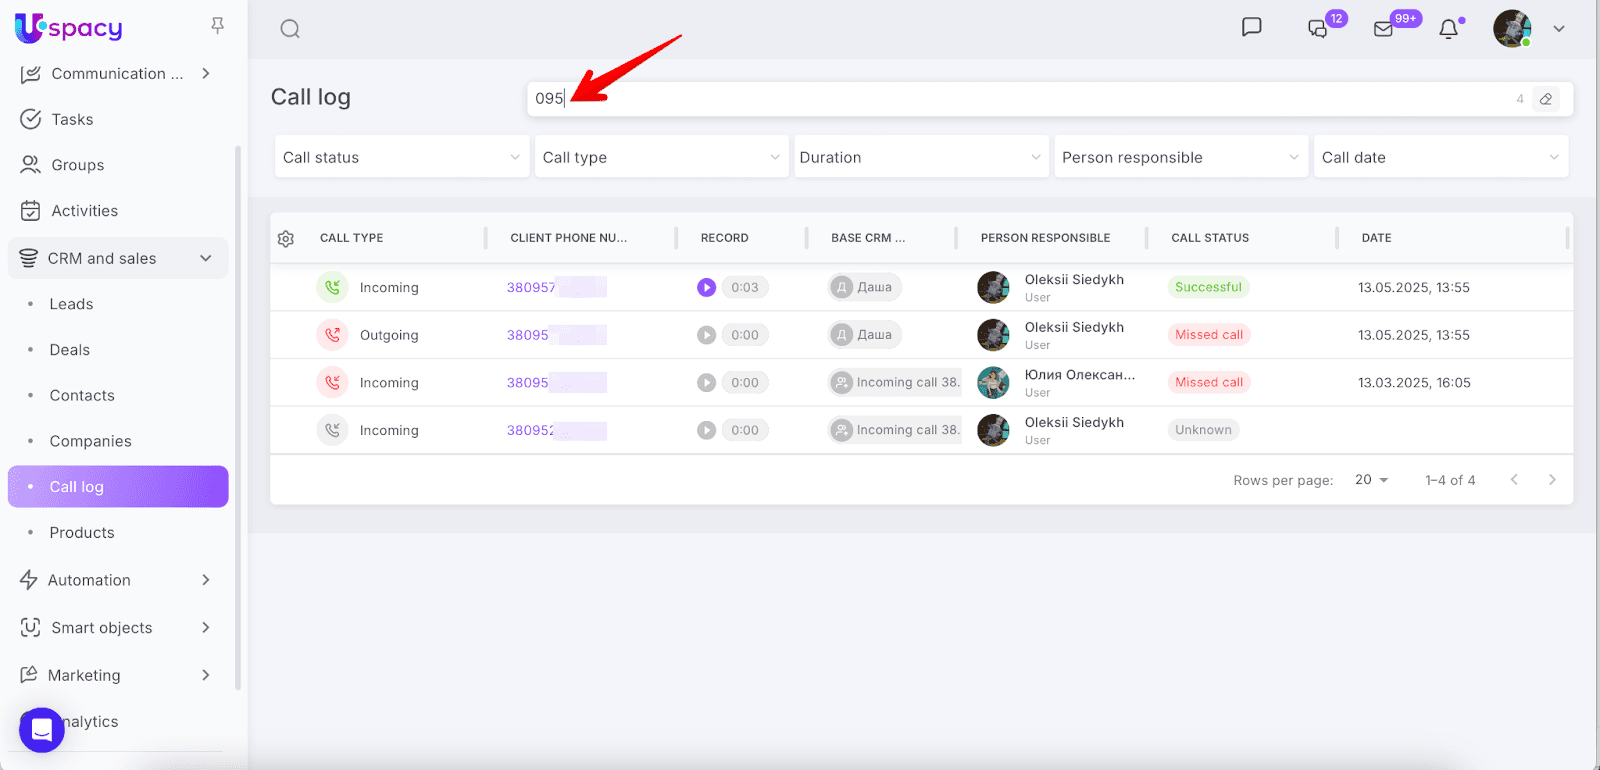The width and height of the screenshot is (1600, 770).
Task: Play the 0:03 call recording
Action: pos(707,288)
